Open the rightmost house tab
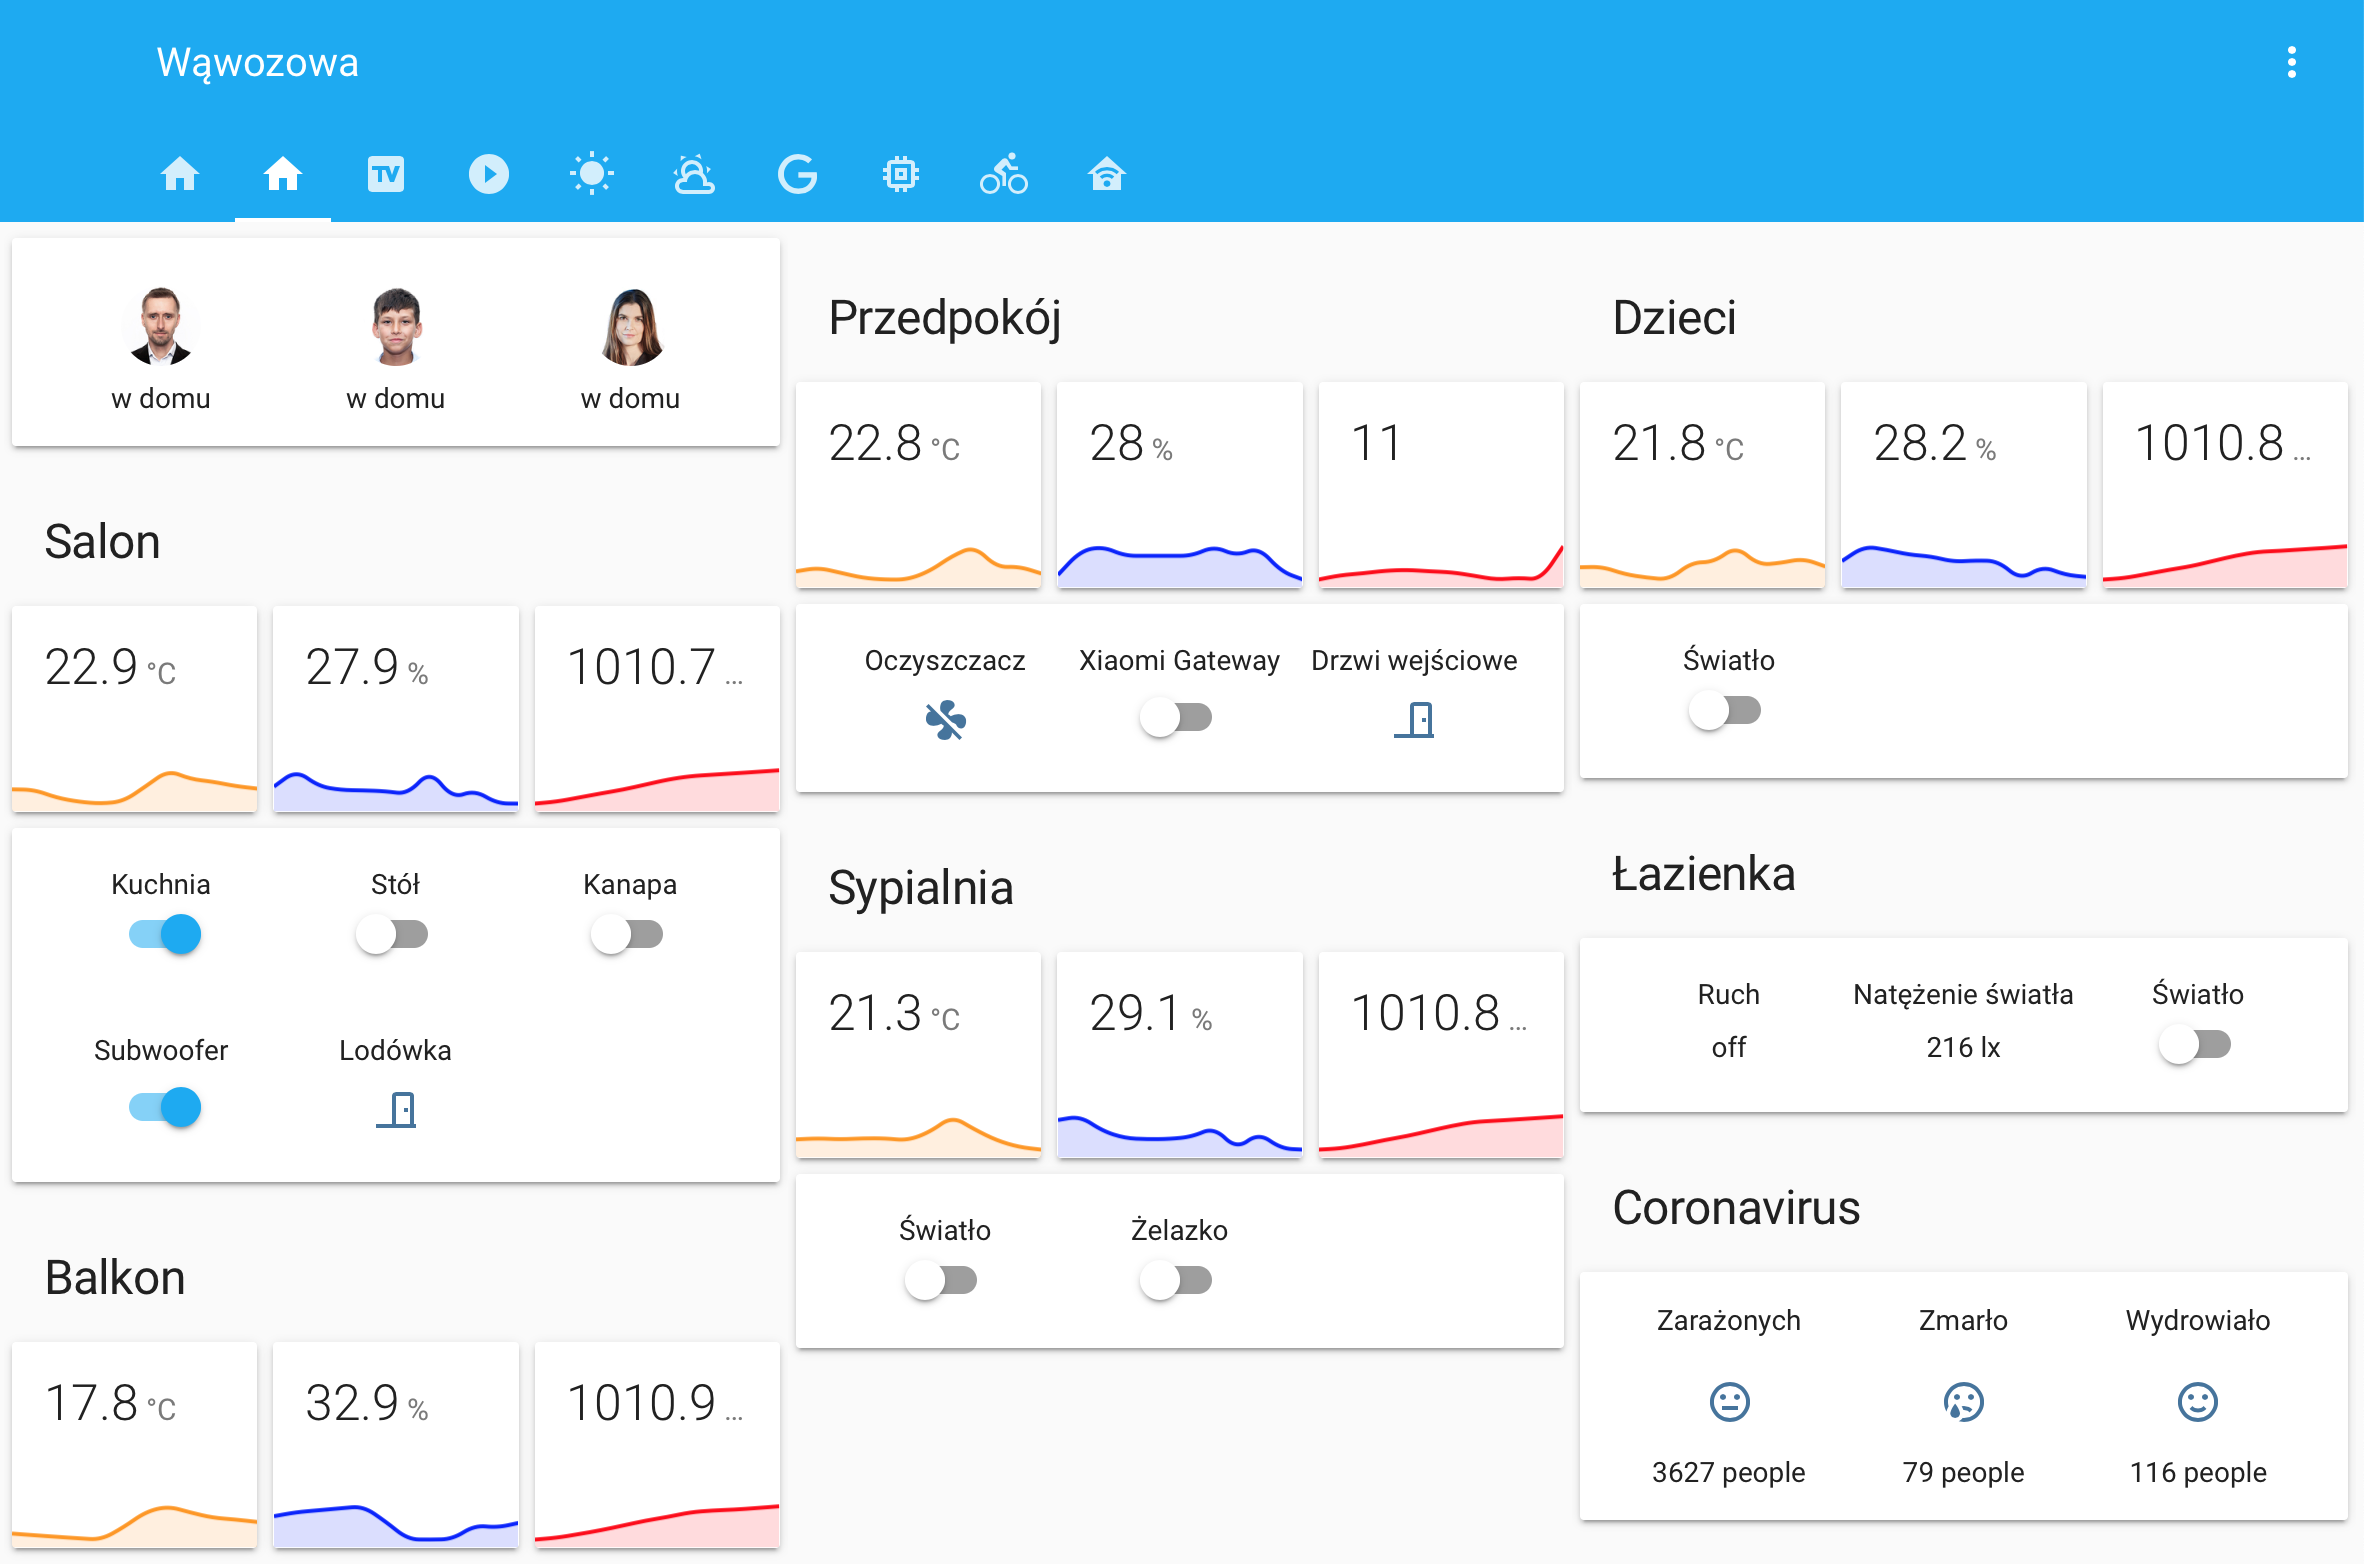 pyautogui.click(x=1106, y=173)
